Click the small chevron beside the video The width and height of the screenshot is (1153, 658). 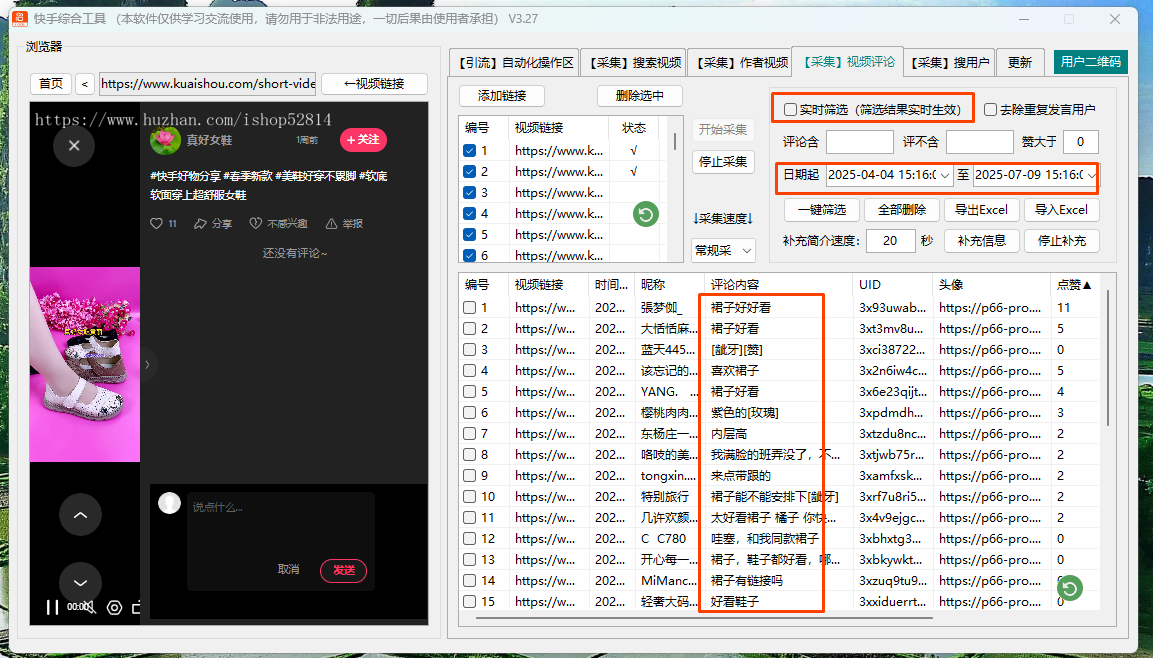(147, 364)
